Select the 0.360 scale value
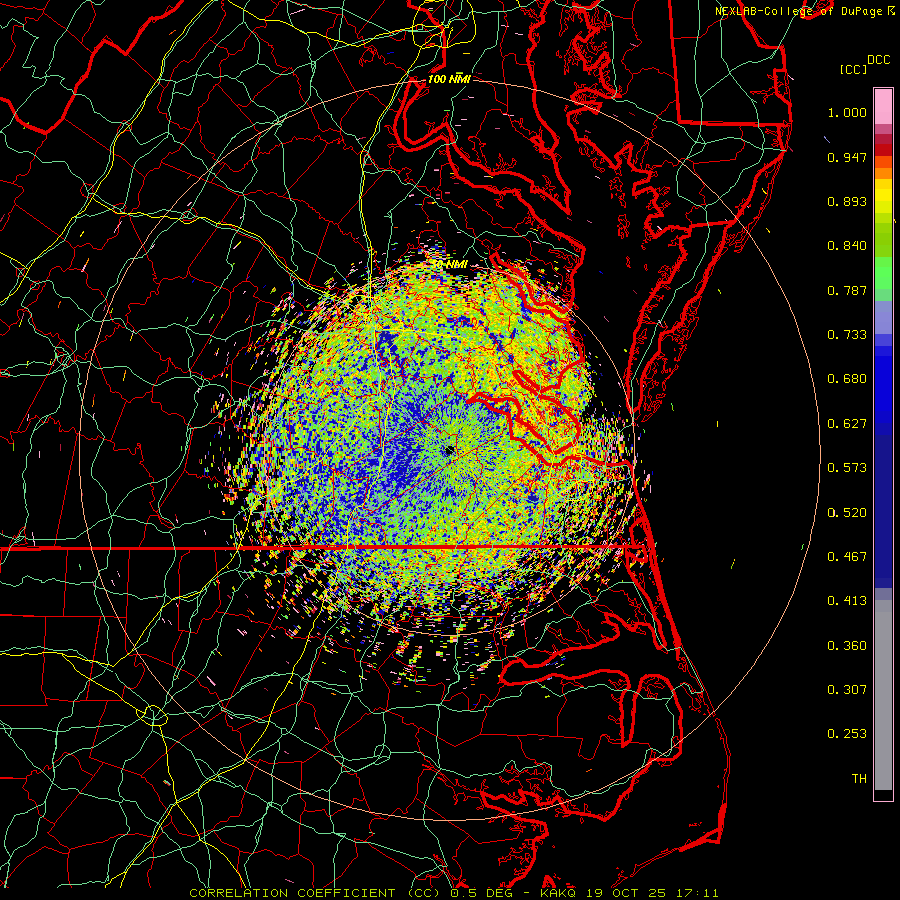900x900 pixels. (x=847, y=646)
